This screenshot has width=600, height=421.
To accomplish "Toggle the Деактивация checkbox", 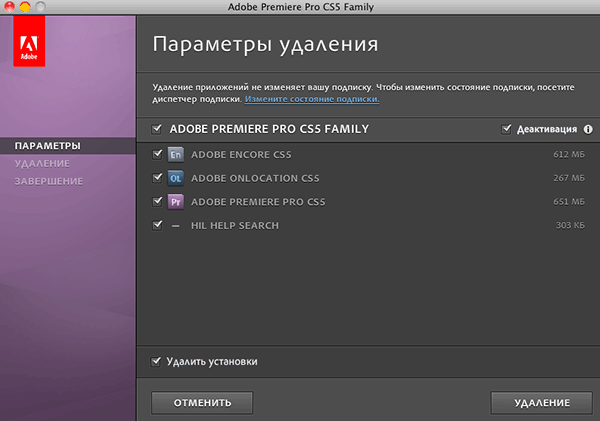I will coord(506,129).
